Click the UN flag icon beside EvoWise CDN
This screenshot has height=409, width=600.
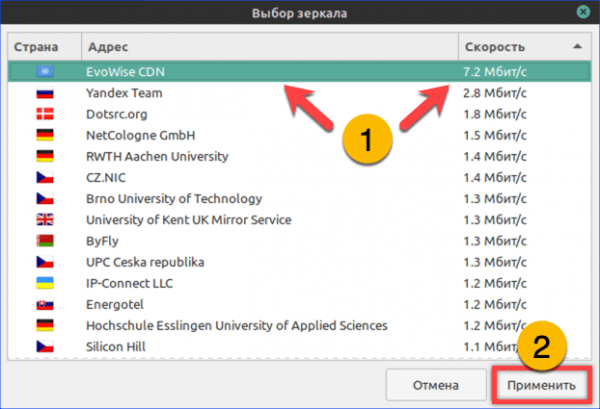(x=45, y=72)
